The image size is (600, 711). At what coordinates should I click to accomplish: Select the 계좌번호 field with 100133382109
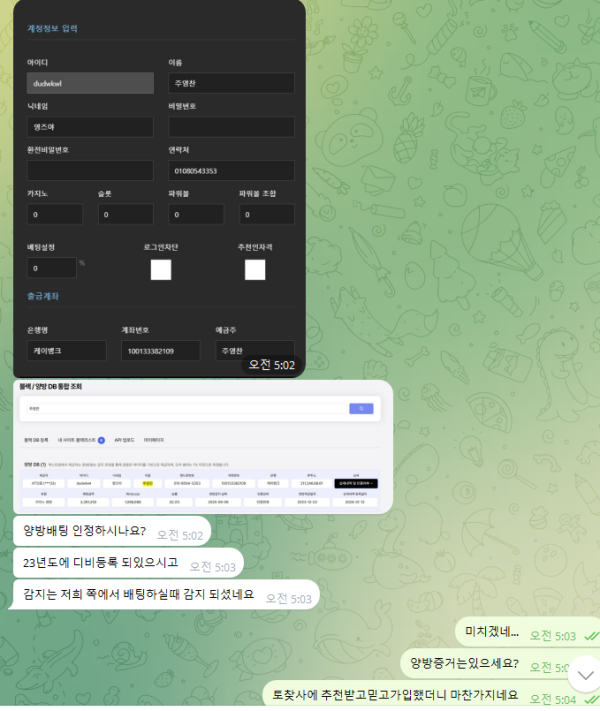point(163,351)
